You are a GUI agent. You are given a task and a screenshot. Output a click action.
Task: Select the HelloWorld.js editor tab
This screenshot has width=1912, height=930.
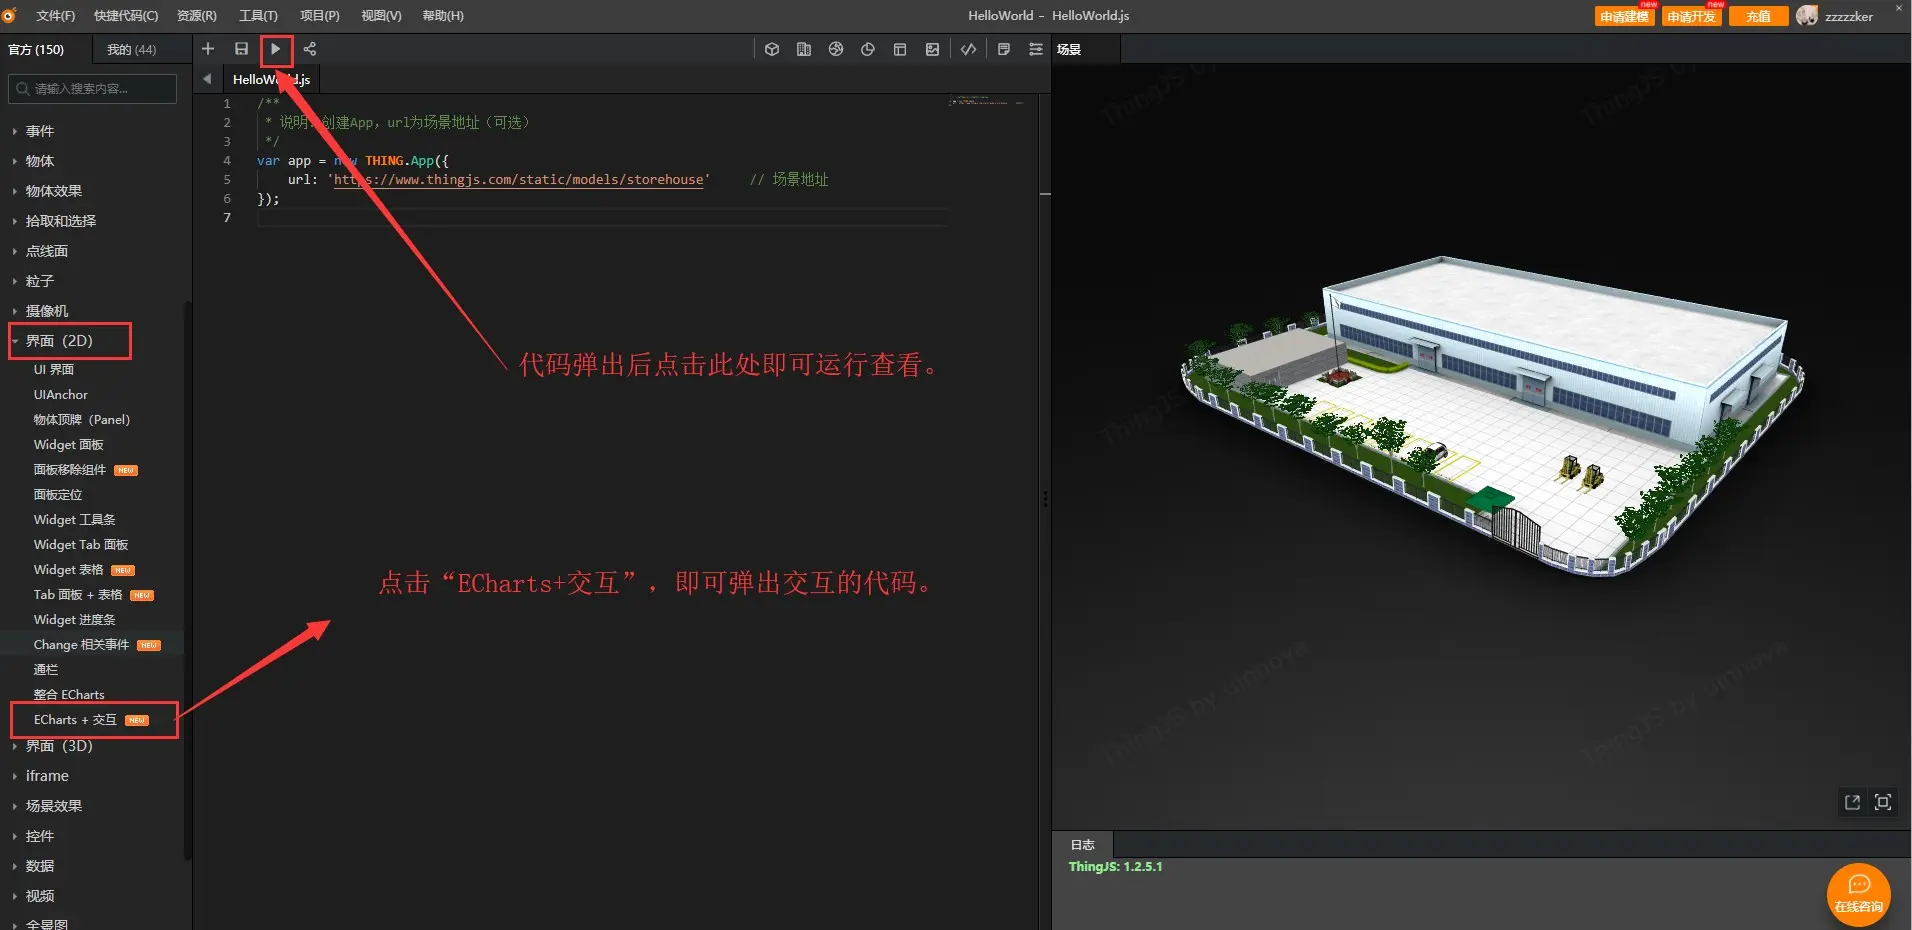click(271, 79)
